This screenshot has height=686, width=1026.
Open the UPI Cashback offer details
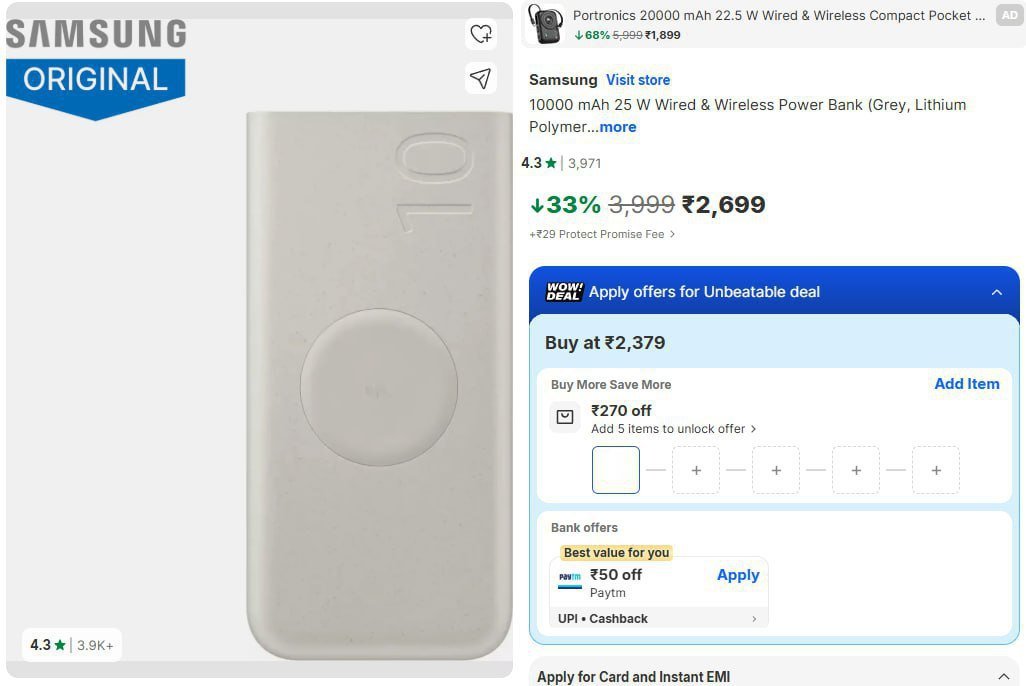coord(659,619)
